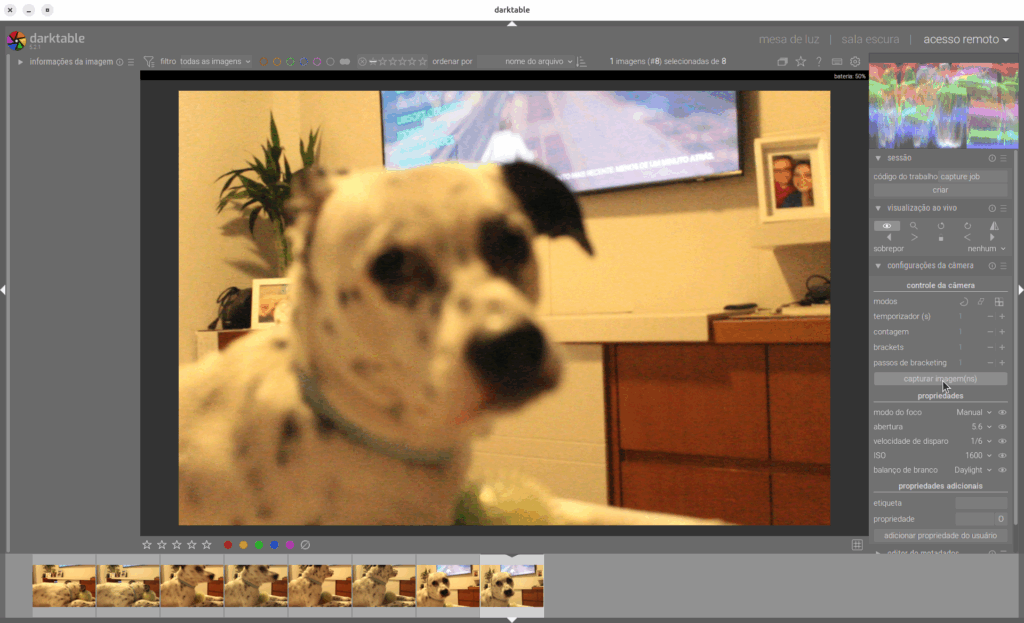Flip live view with mirror icon

pyautogui.click(x=994, y=226)
